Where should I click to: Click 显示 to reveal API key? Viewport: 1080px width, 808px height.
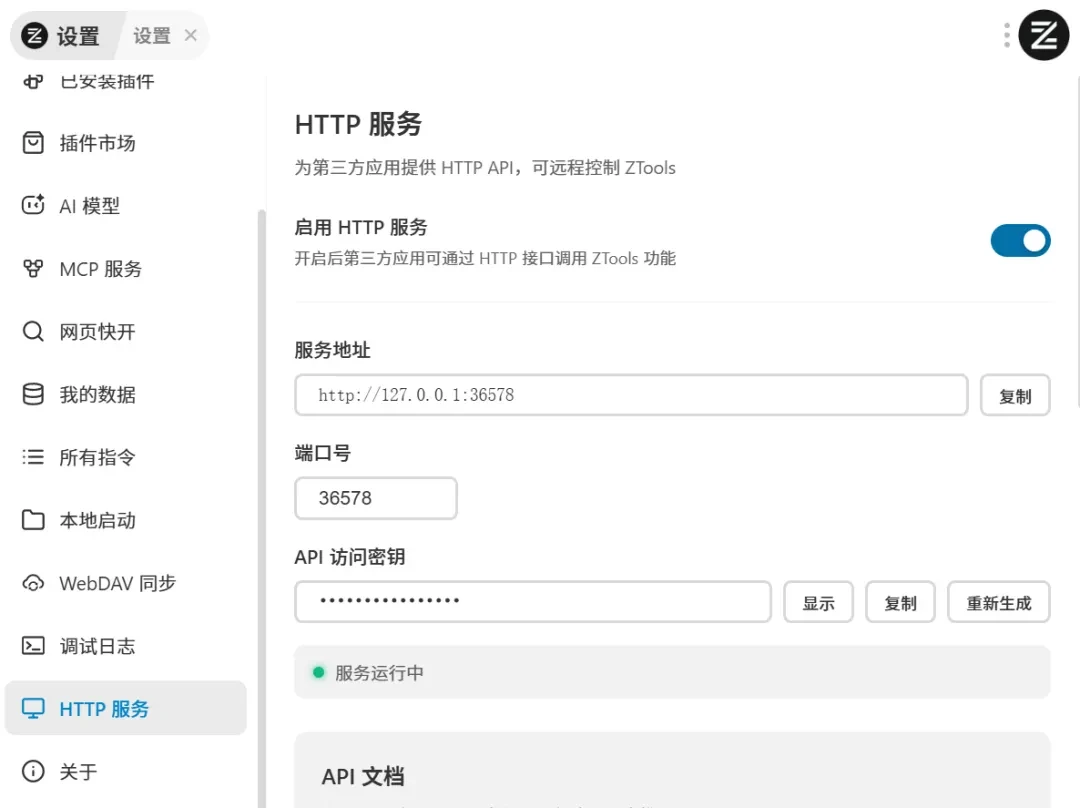pos(818,602)
